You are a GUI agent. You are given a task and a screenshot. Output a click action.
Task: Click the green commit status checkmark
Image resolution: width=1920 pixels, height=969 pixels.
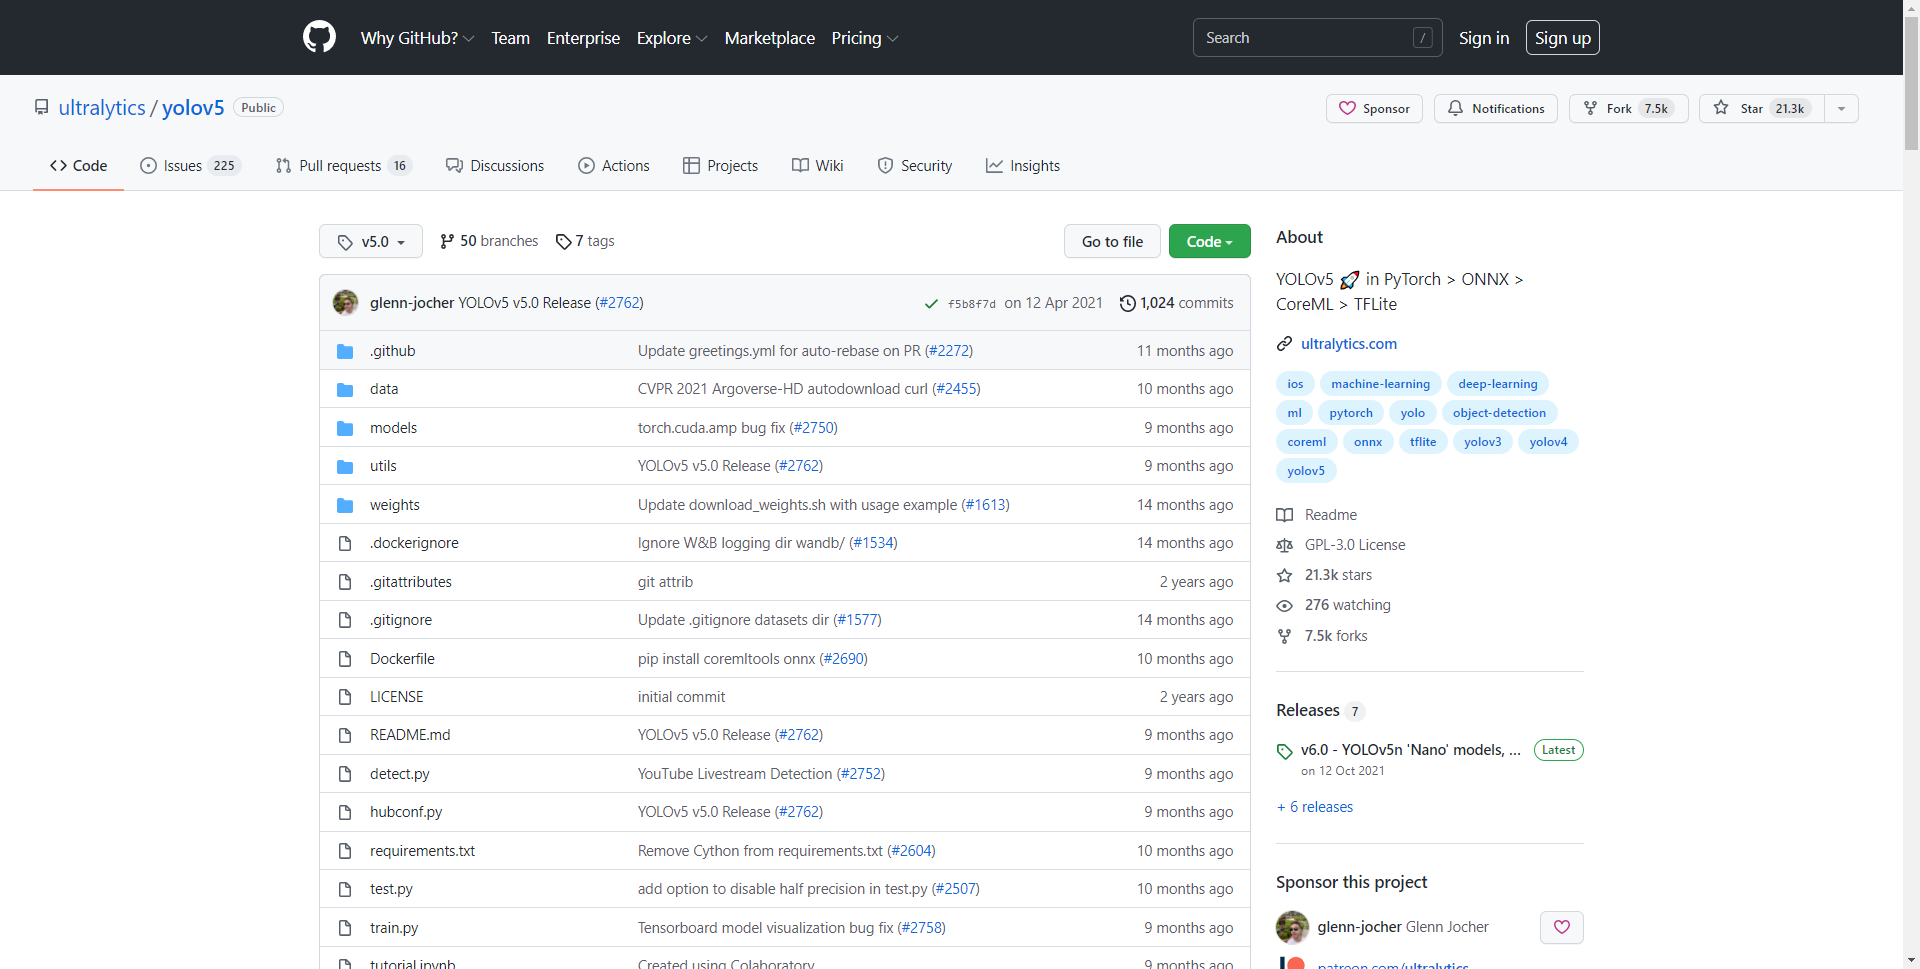click(931, 303)
